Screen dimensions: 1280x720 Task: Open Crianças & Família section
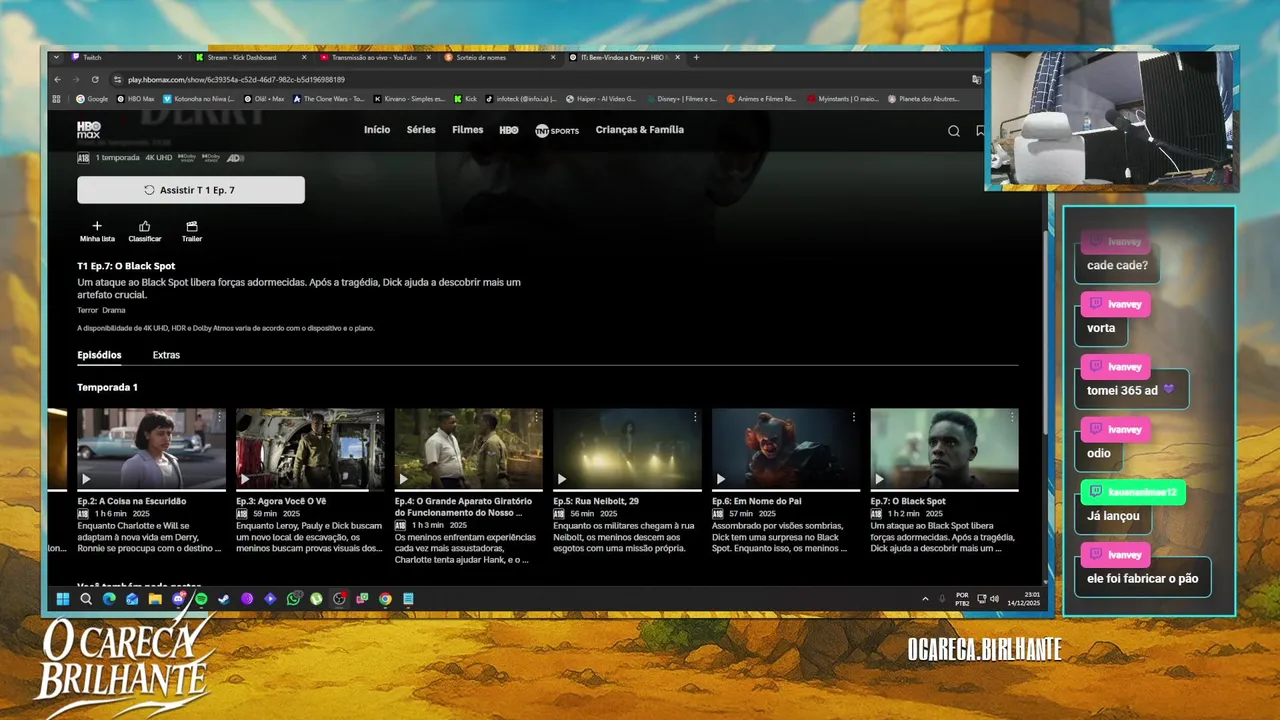click(640, 130)
